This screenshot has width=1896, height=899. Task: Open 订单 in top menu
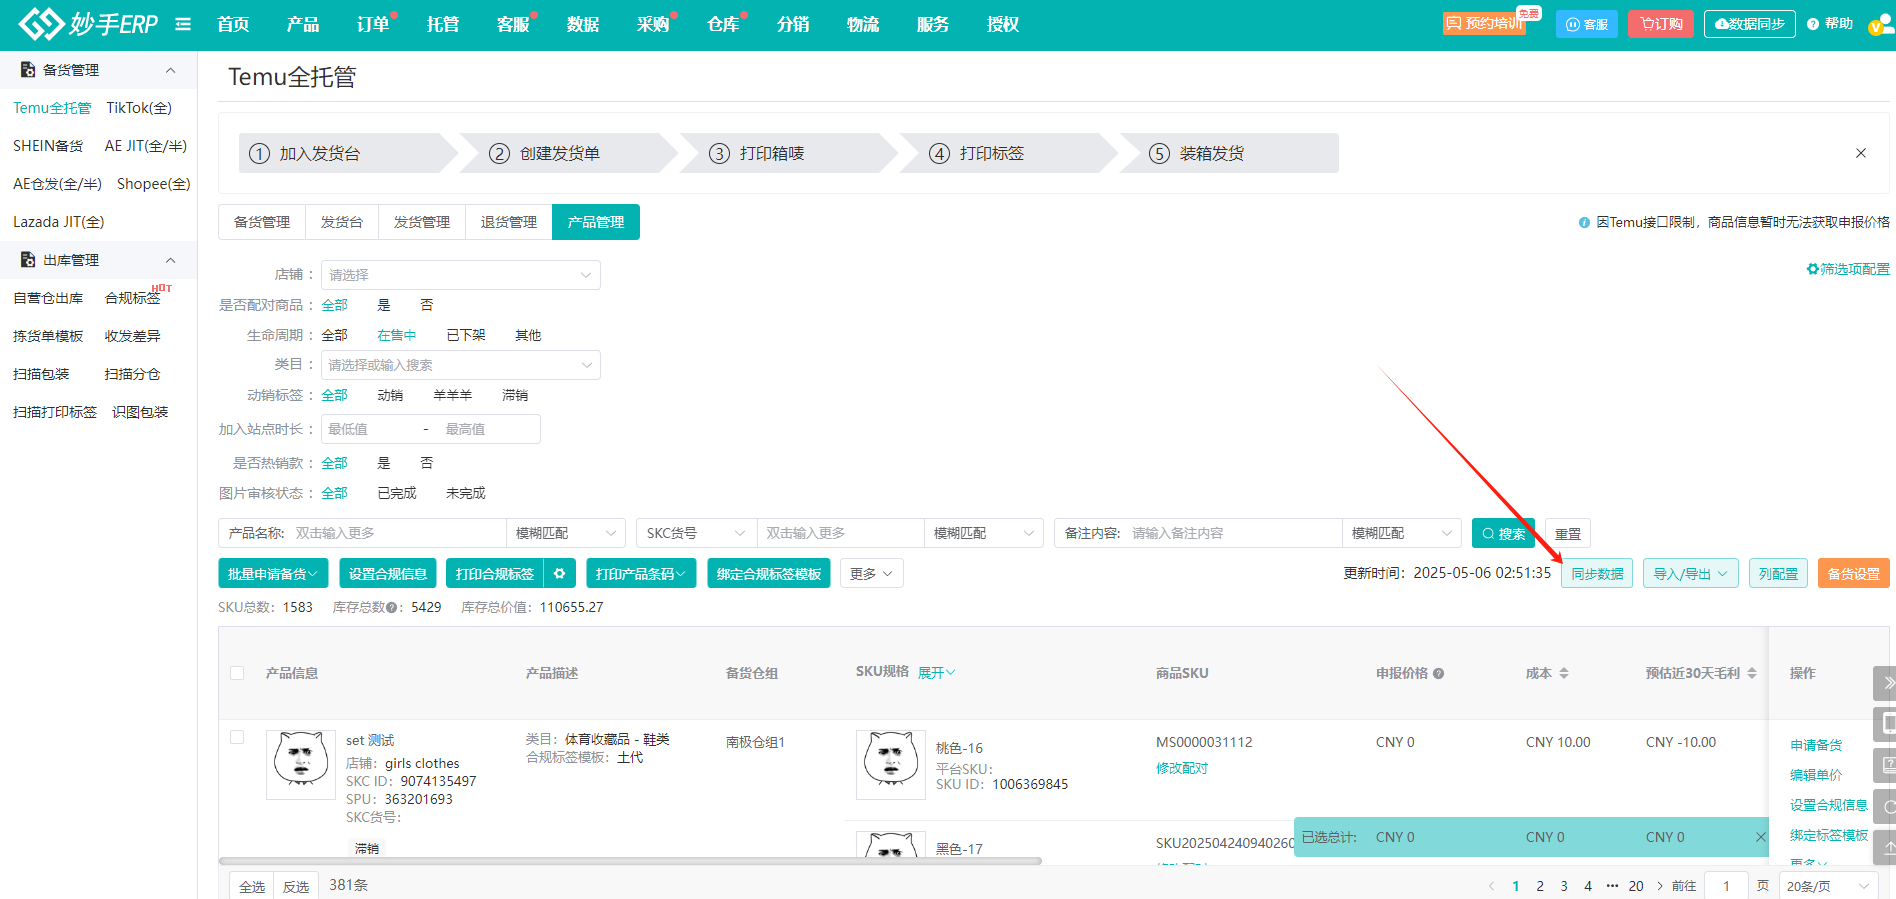coord(373,24)
